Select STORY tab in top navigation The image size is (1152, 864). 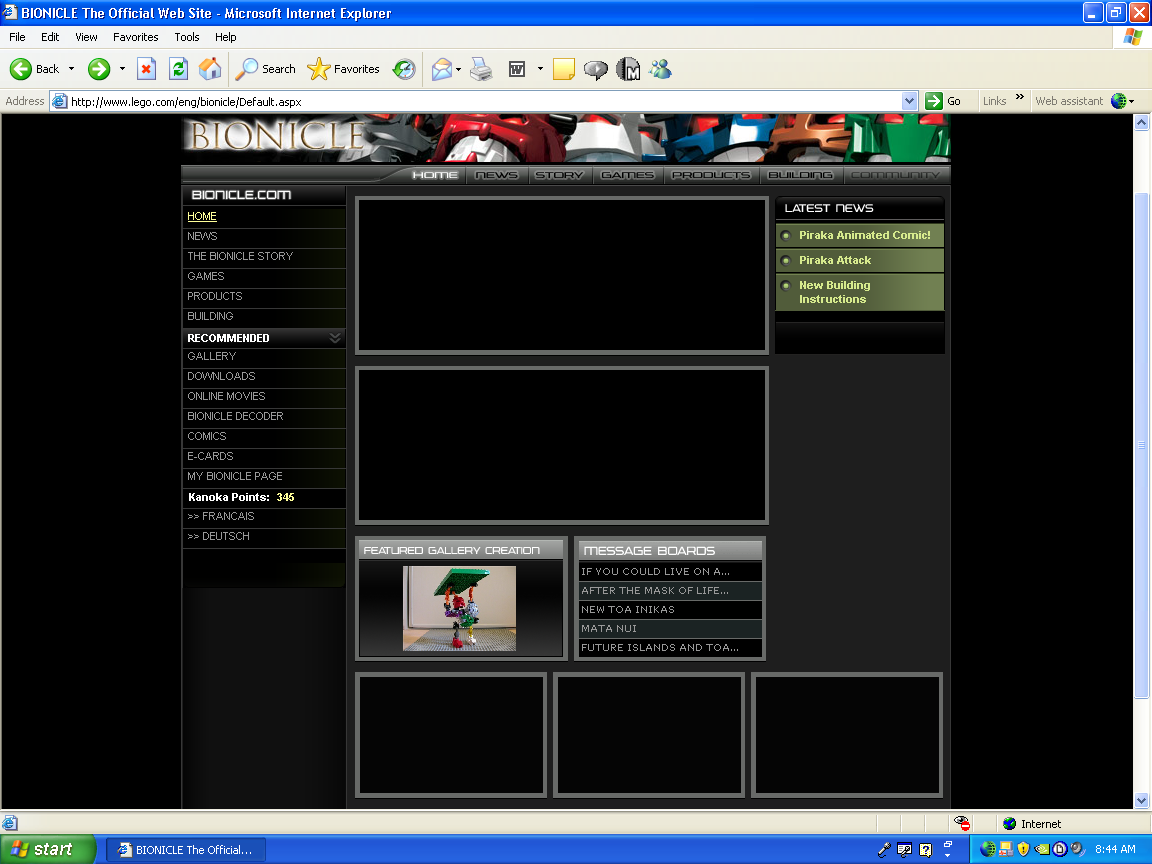pos(559,175)
